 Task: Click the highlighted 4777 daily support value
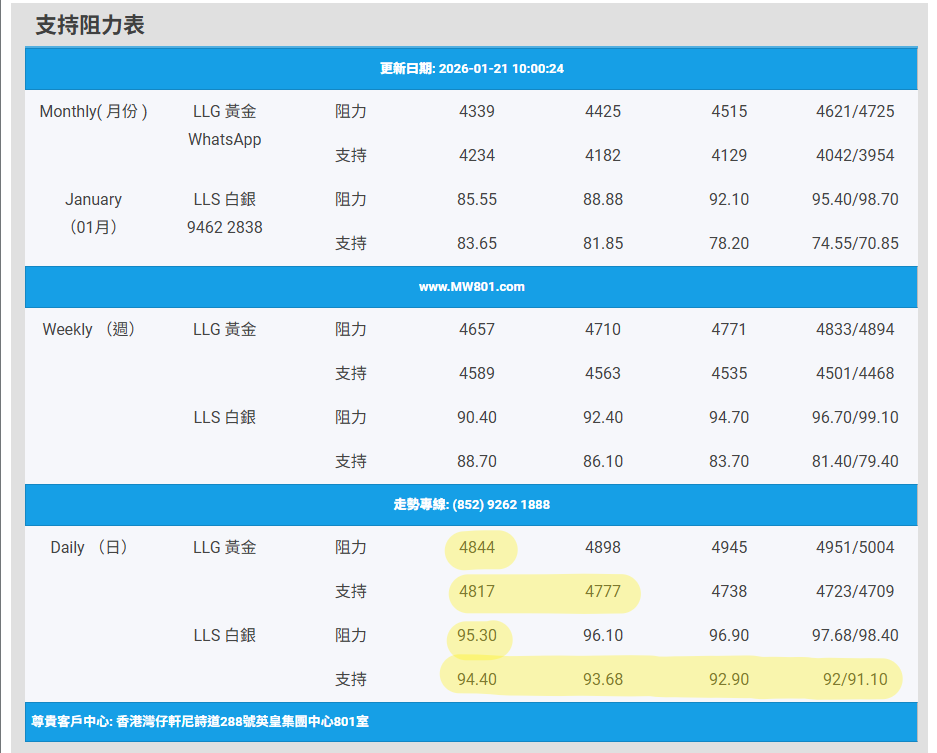(x=603, y=592)
